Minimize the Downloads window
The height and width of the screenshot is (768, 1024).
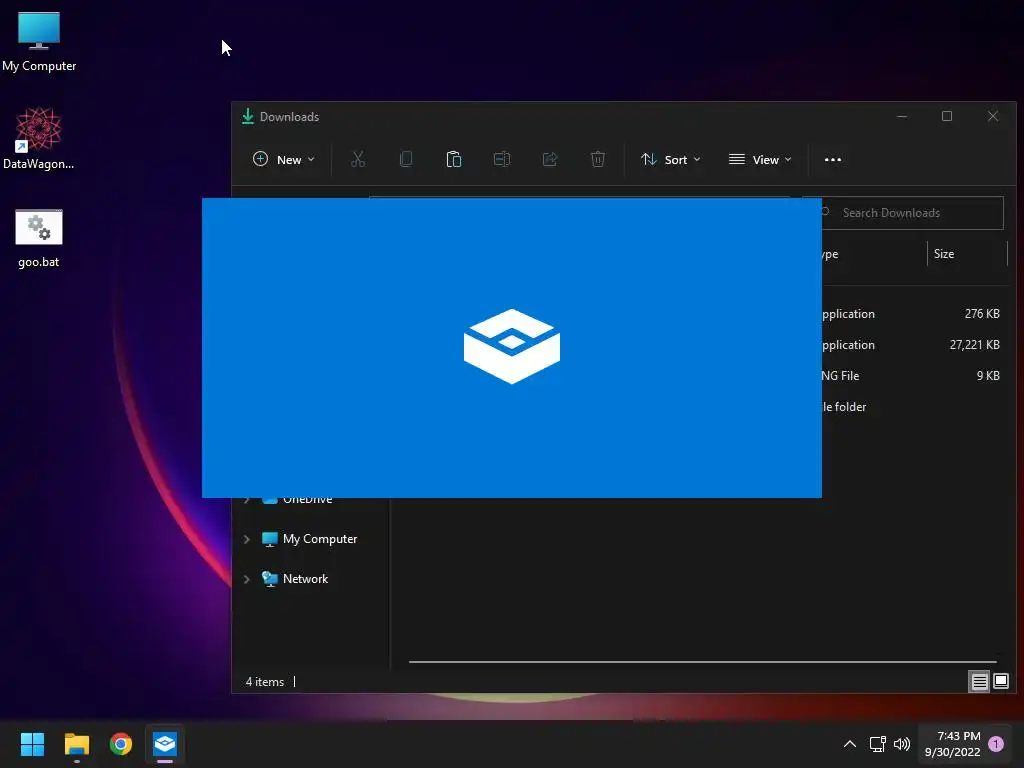pos(902,116)
